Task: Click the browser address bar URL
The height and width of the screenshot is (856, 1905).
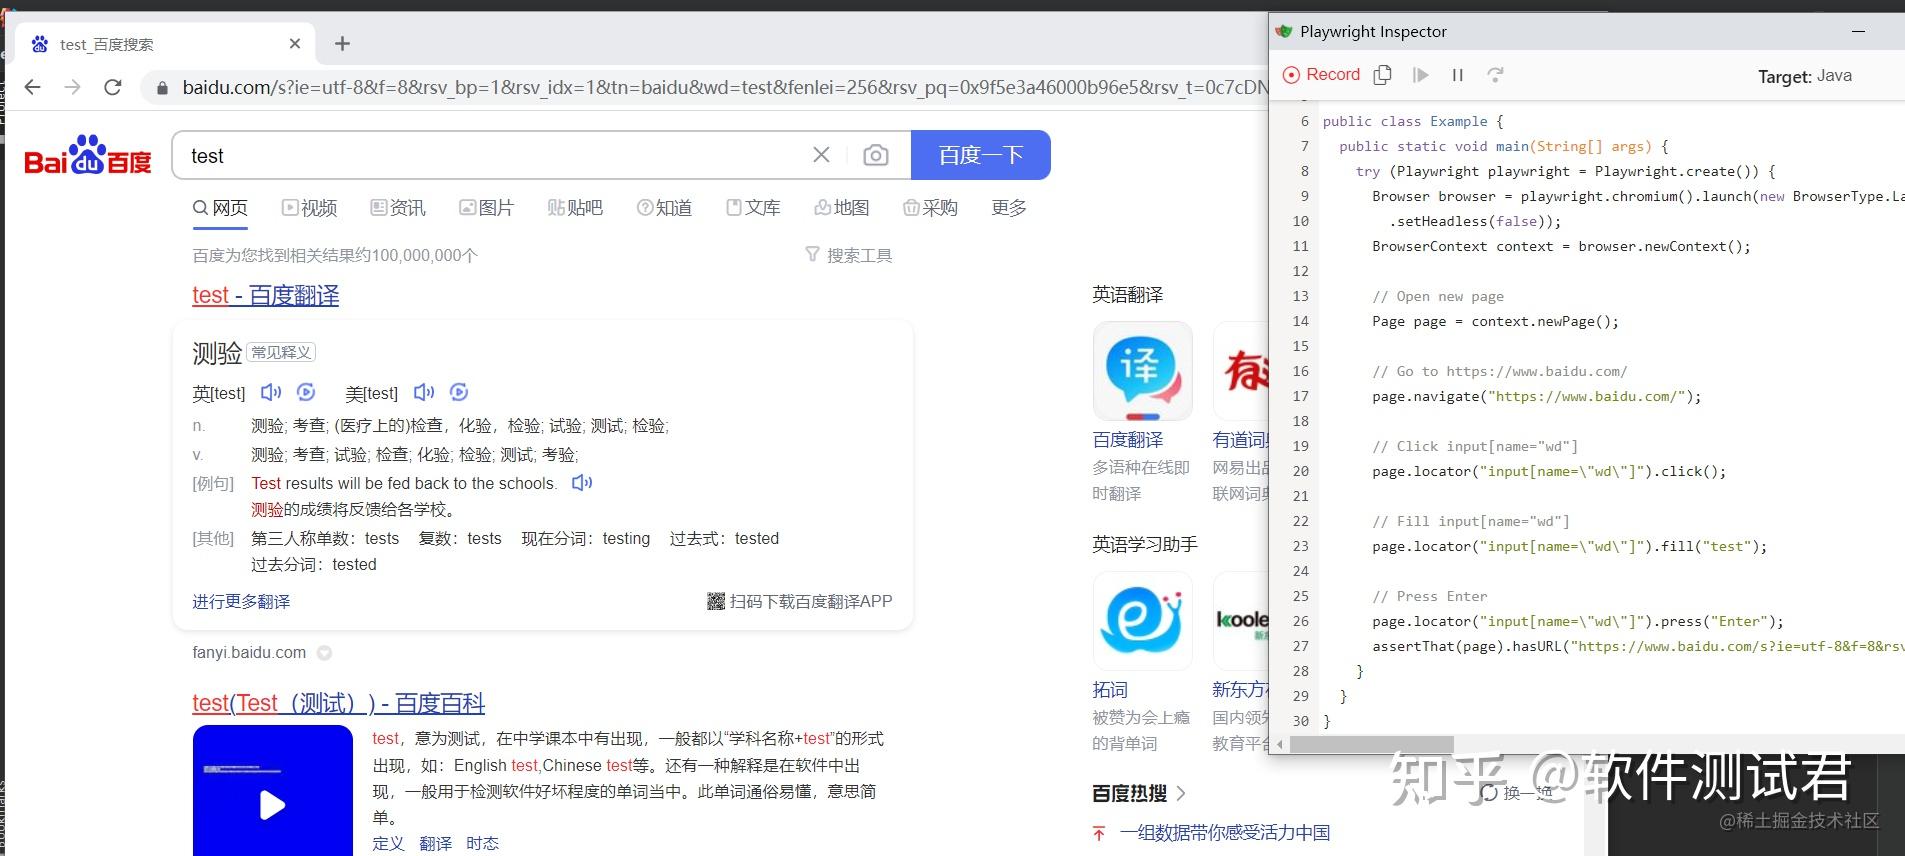Action: point(724,87)
